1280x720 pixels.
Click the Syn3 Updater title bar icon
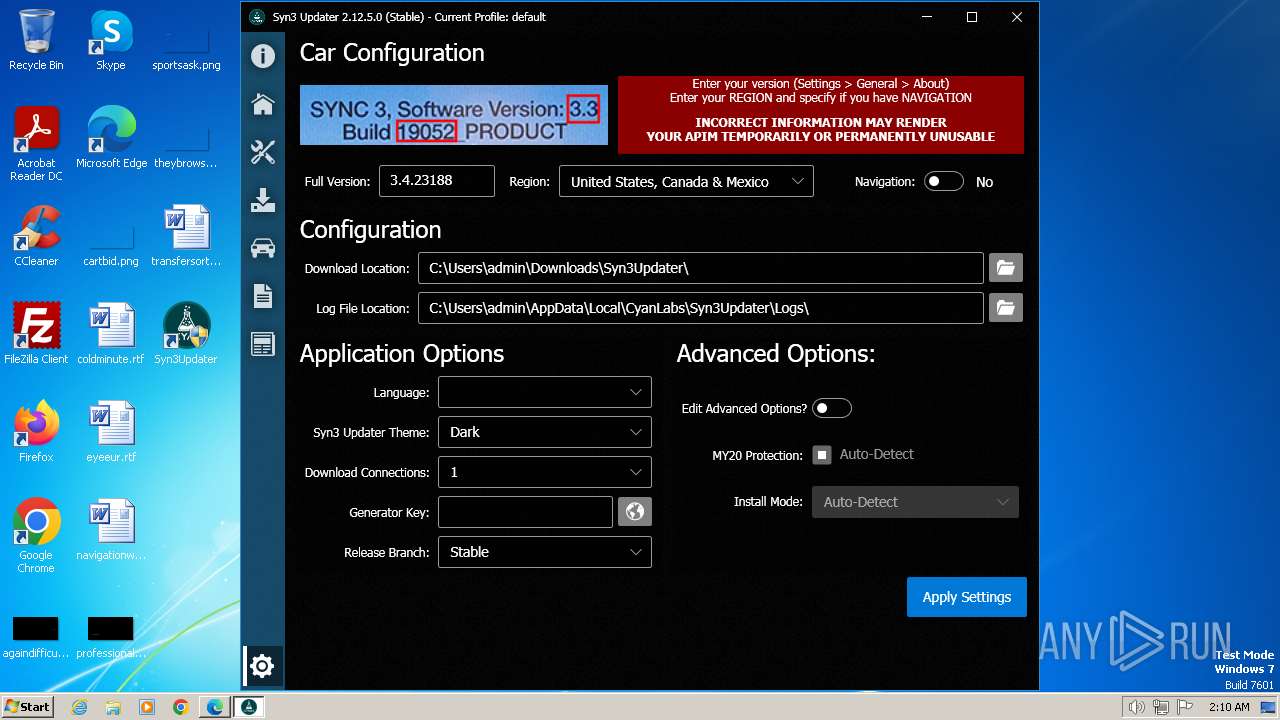[x=257, y=17]
